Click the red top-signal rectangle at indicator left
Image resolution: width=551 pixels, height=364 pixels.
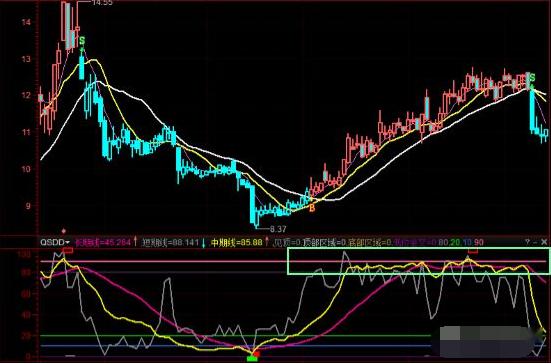(x=68, y=250)
